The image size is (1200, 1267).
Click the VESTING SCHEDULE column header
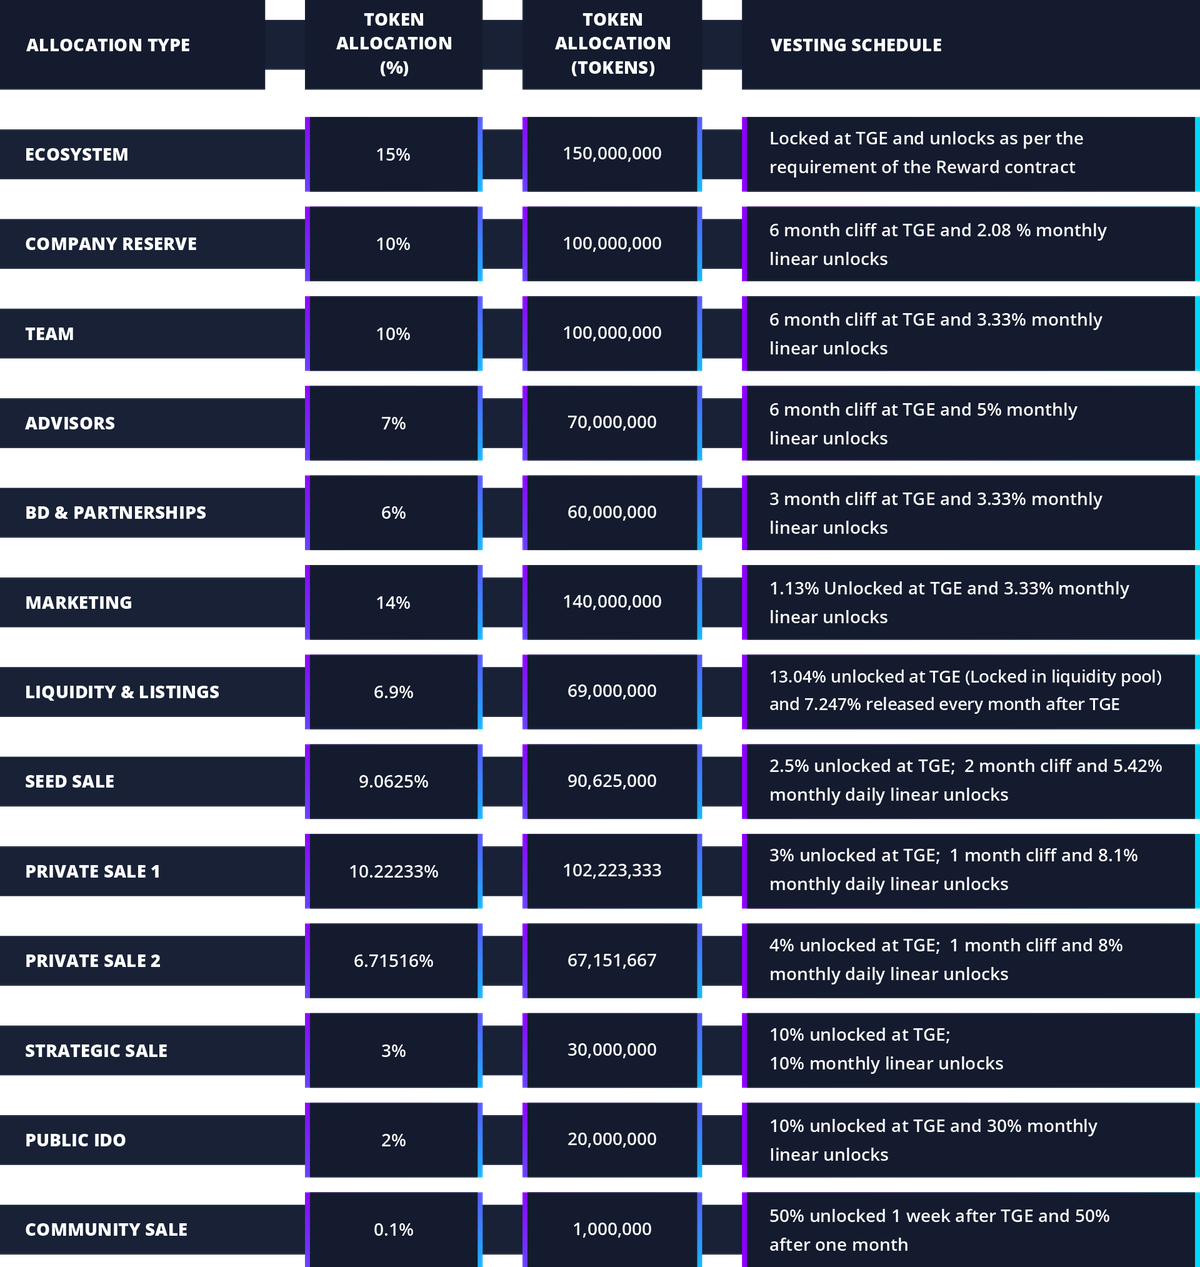tap(856, 45)
